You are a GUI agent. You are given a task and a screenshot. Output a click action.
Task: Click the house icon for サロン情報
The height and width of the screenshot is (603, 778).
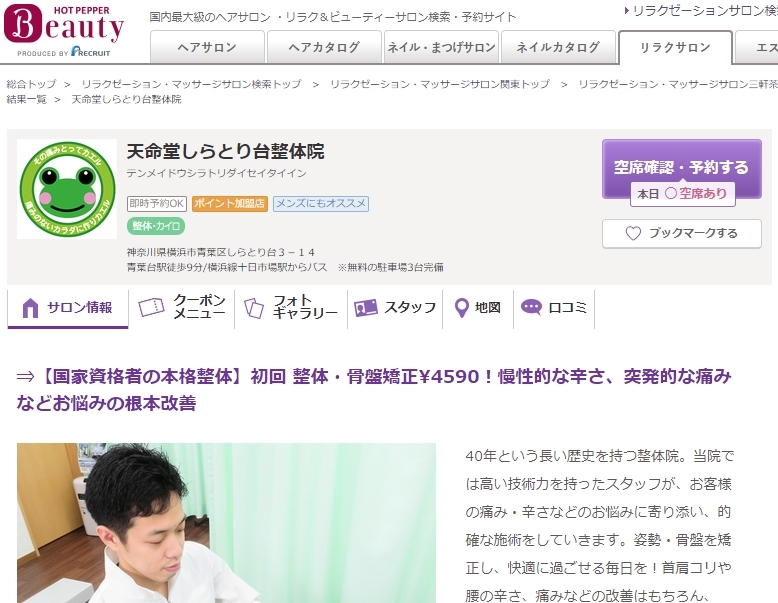pyautogui.click(x=30, y=308)
